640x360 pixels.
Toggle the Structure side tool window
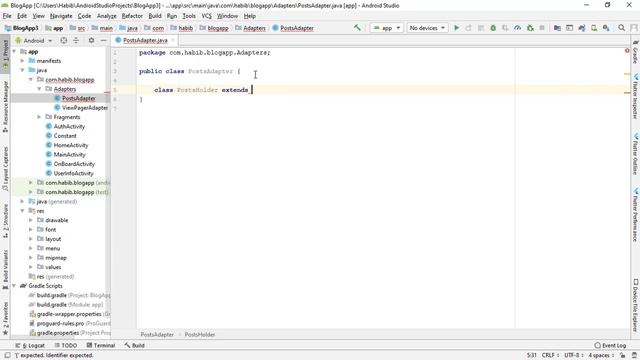(5, 221)
